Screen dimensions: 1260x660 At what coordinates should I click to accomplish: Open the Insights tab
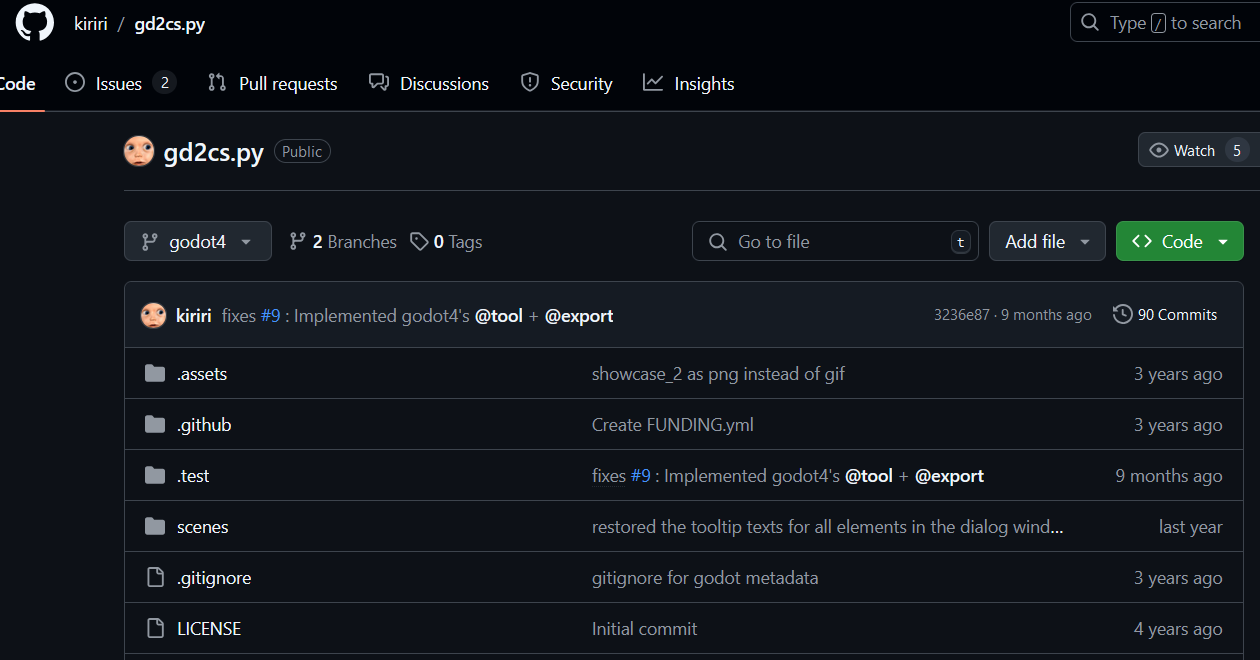tap(689, 84)
